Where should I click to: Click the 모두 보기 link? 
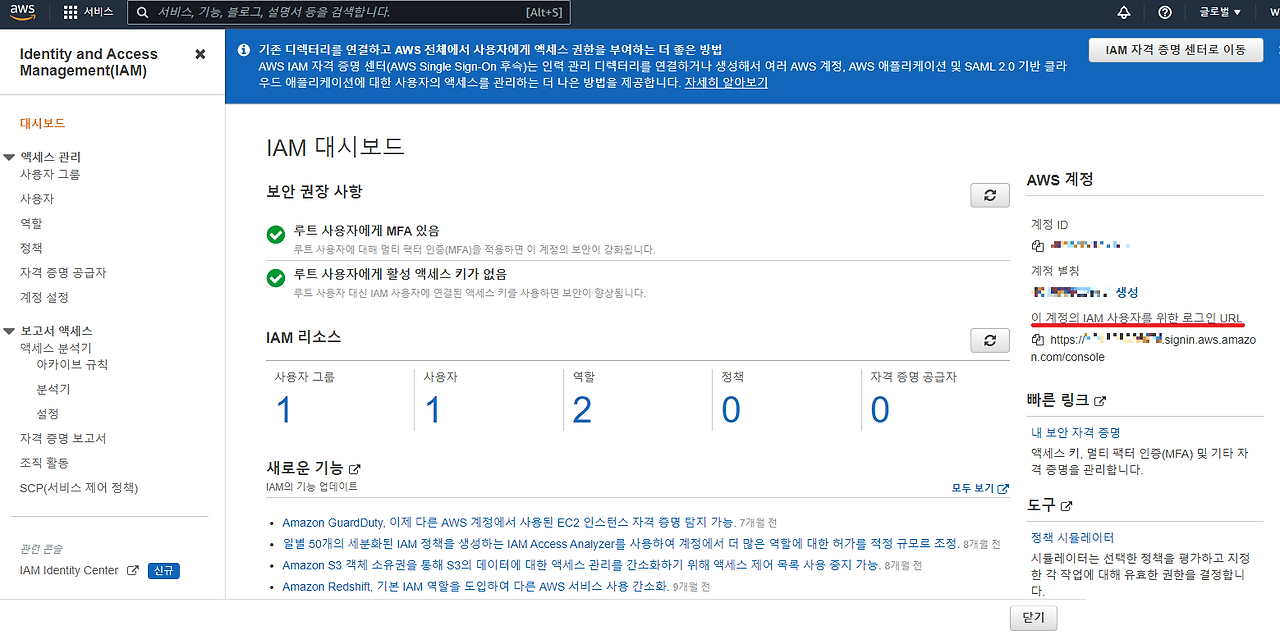click(x=972, y=489)
